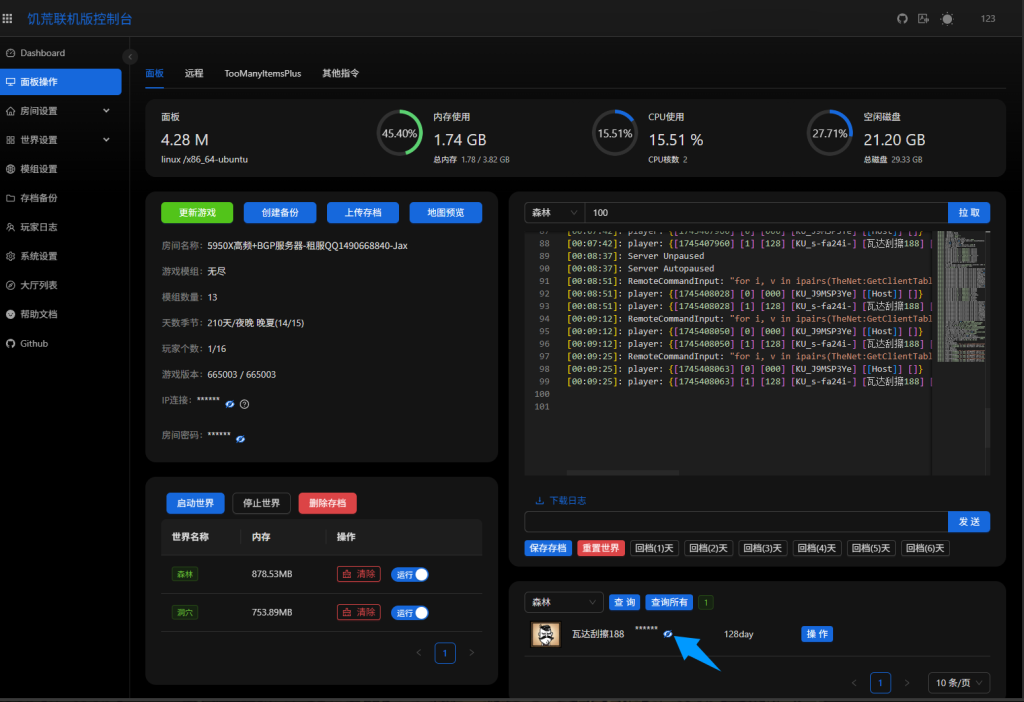This screenshot has height=702, width=1024.
Task: Collapse the sidebar with the arrow handle
Action: coord(130,56)
